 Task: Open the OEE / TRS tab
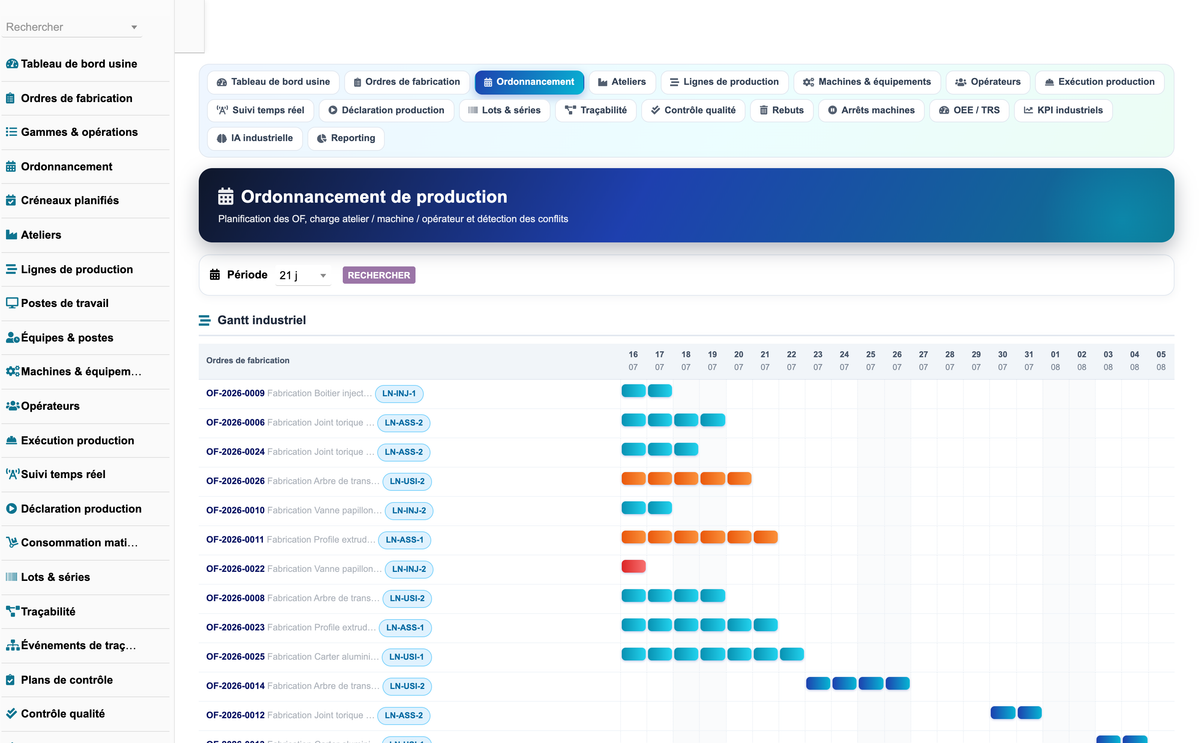point(969,110)
